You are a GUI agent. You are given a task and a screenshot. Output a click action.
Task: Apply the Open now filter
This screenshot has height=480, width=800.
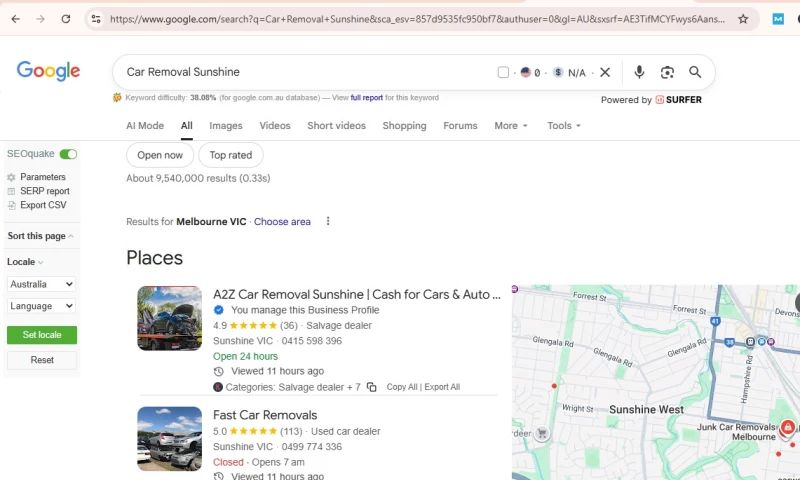[160, 155]
